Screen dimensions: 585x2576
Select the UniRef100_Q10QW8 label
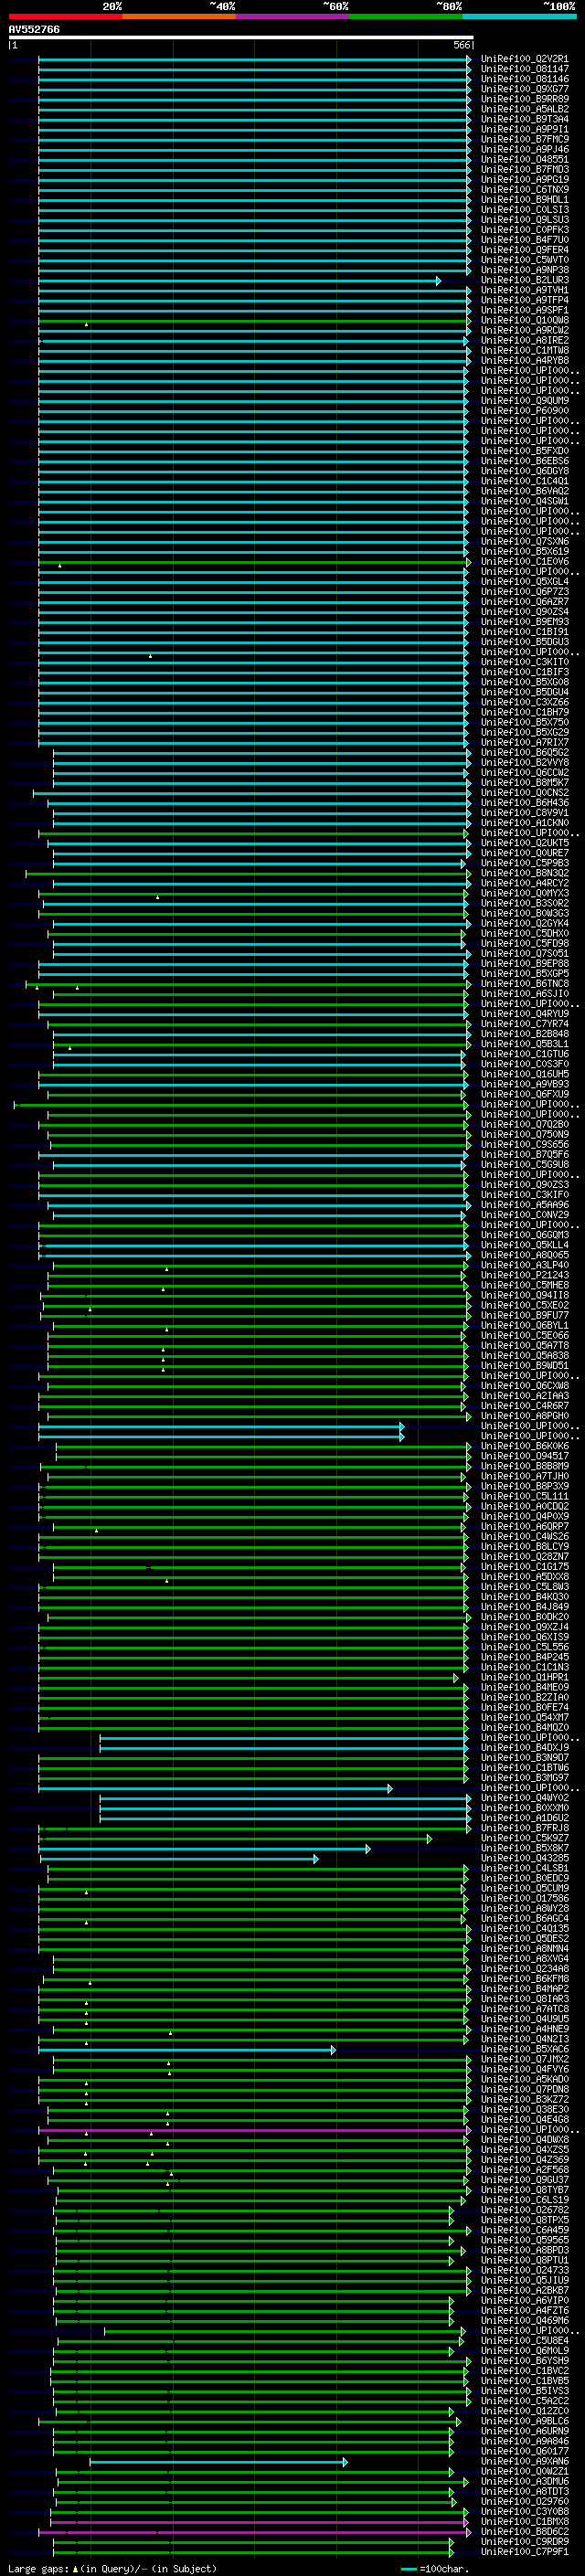[x=525, y=320]
